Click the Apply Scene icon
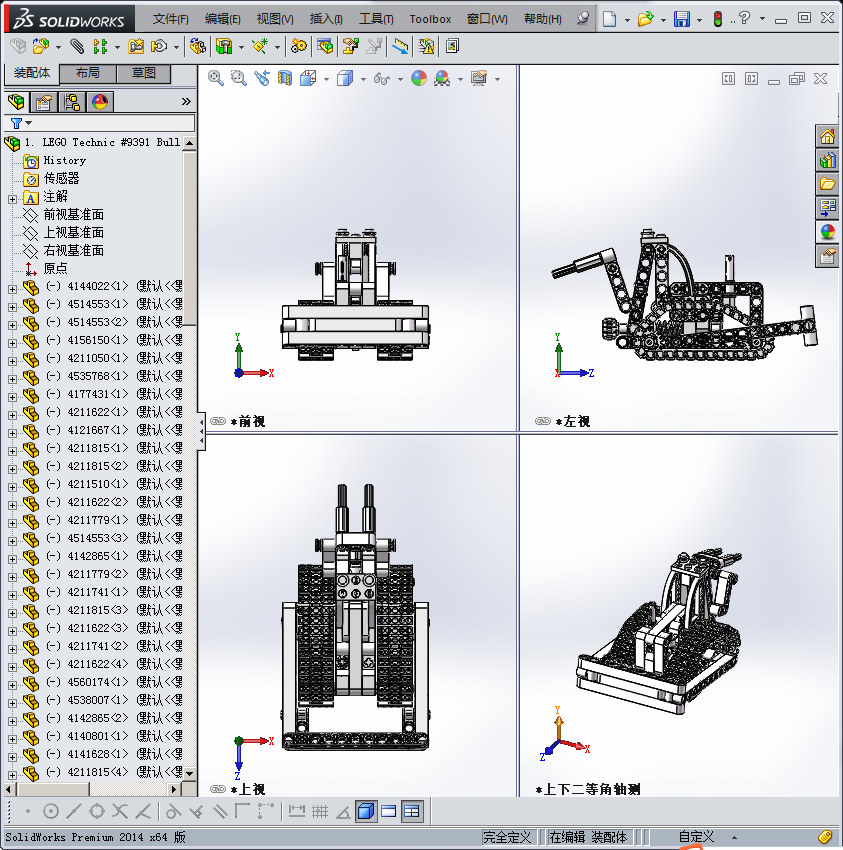Image resolution: width=843 pixels, height=850 pixels. pyautogui.click(x=442, y=78)
